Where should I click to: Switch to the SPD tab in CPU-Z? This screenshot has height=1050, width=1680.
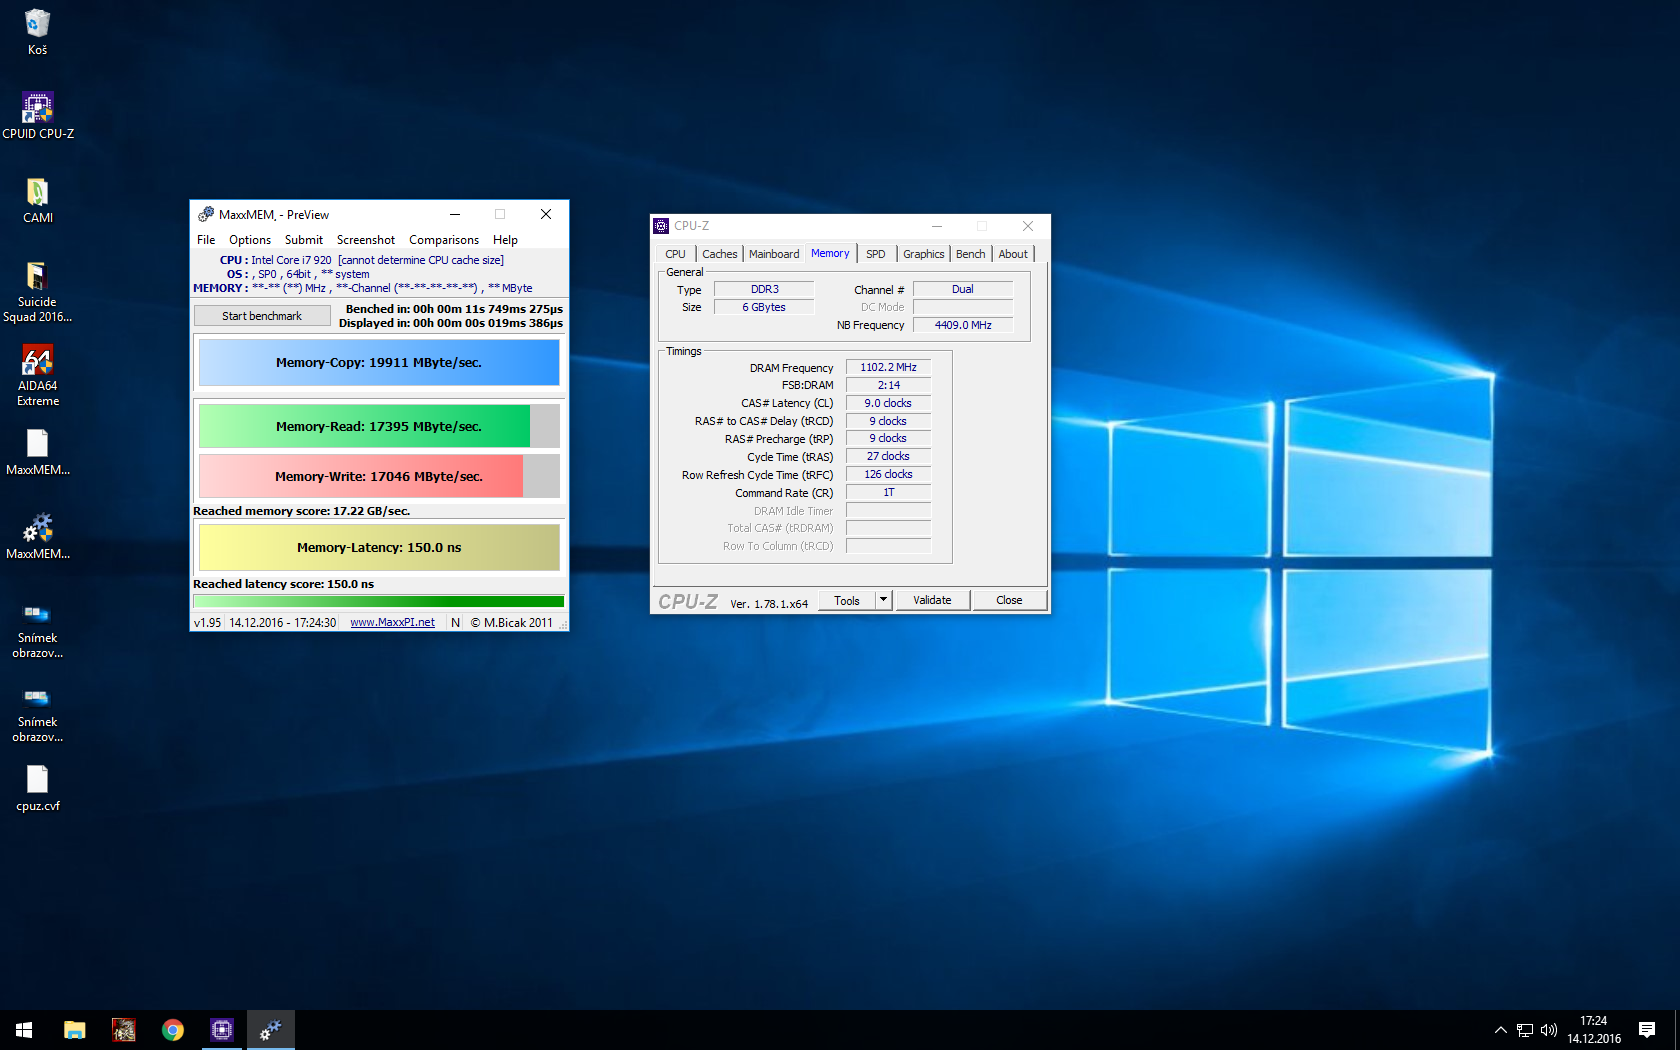click(876, 254)
